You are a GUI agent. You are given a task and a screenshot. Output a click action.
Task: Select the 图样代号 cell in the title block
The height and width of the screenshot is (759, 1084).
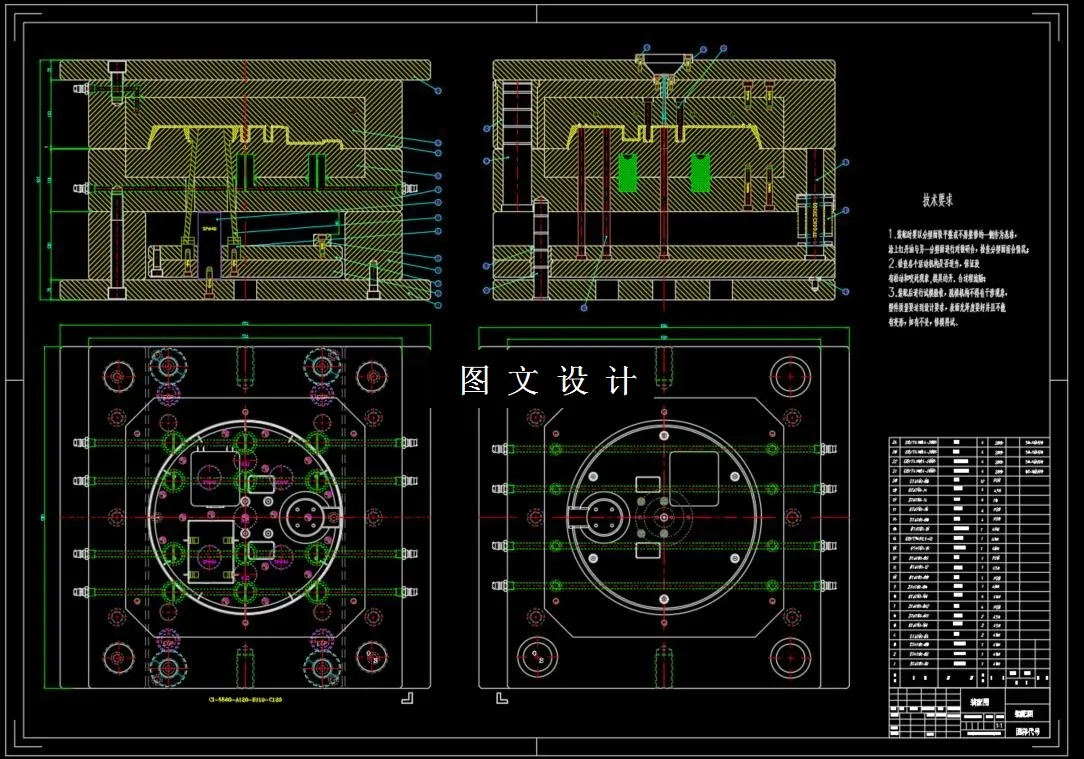[x=1027, y=731]
